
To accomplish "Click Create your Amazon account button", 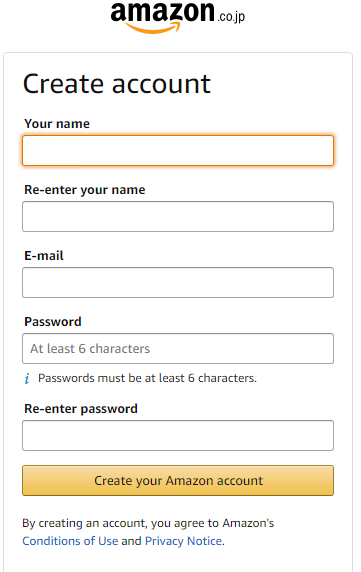I will click(x=178, y=480).
